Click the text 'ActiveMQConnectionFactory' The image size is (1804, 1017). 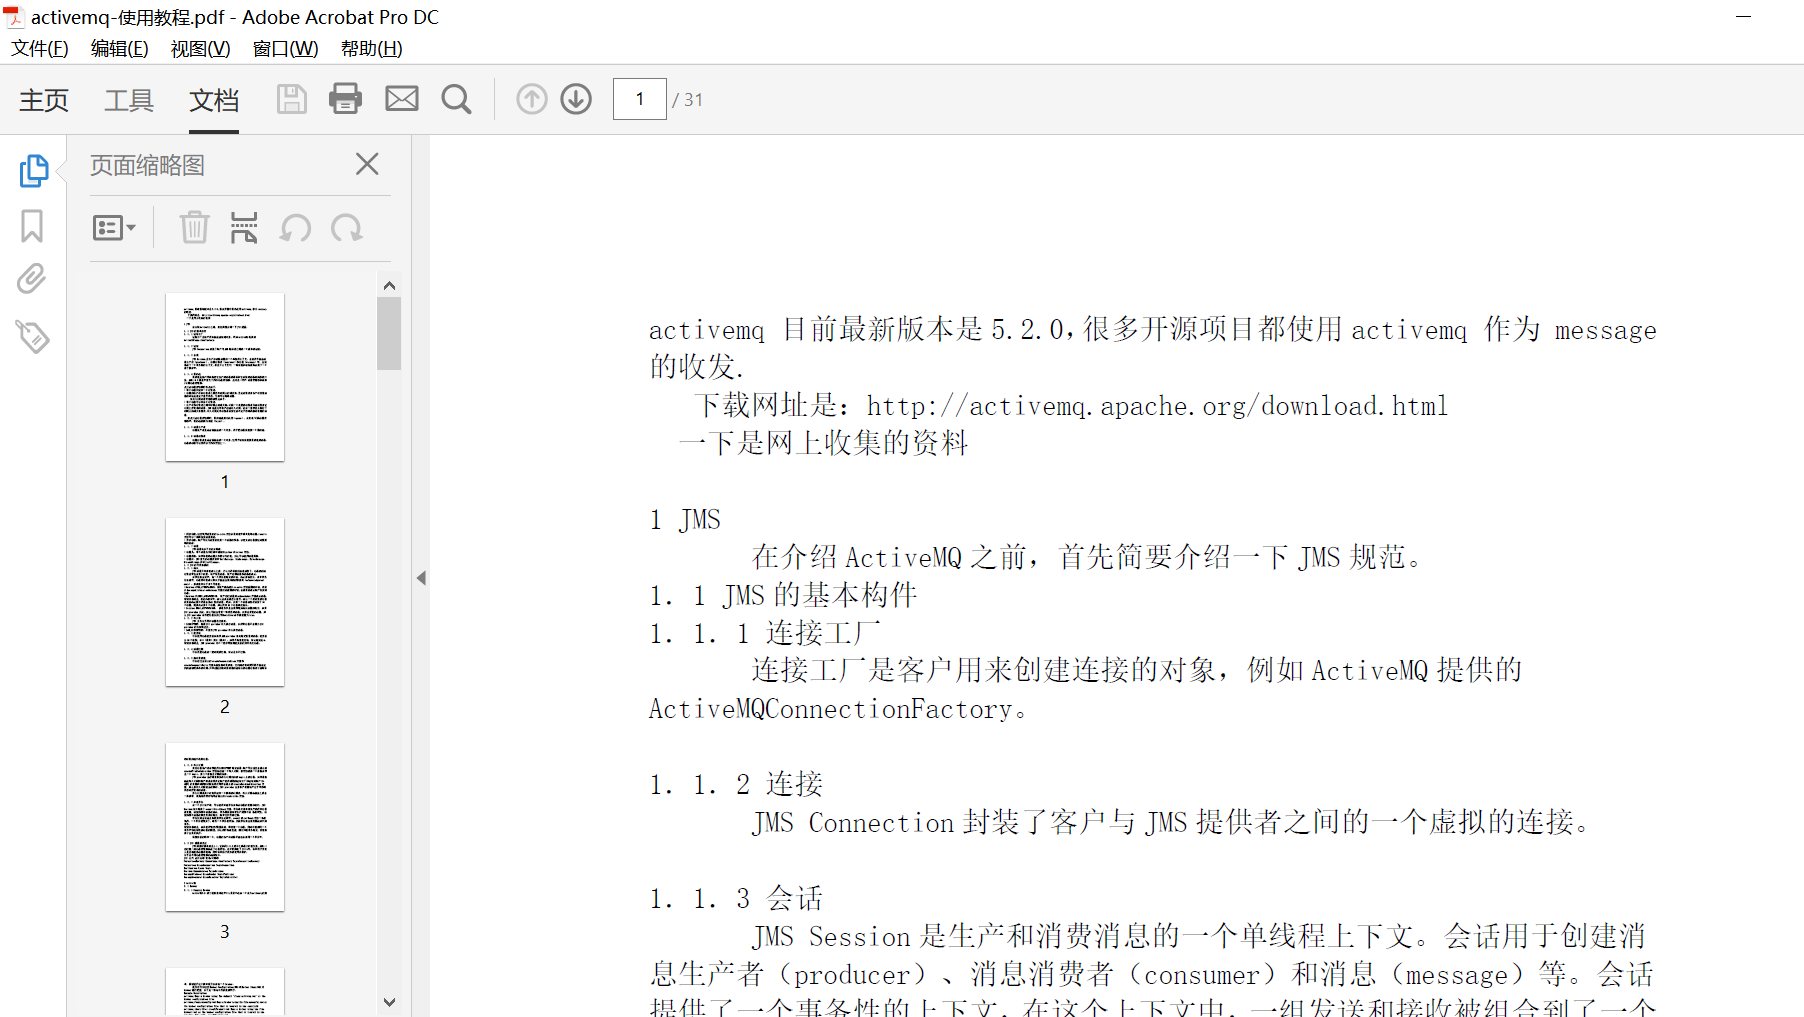(x=831, y=709)
